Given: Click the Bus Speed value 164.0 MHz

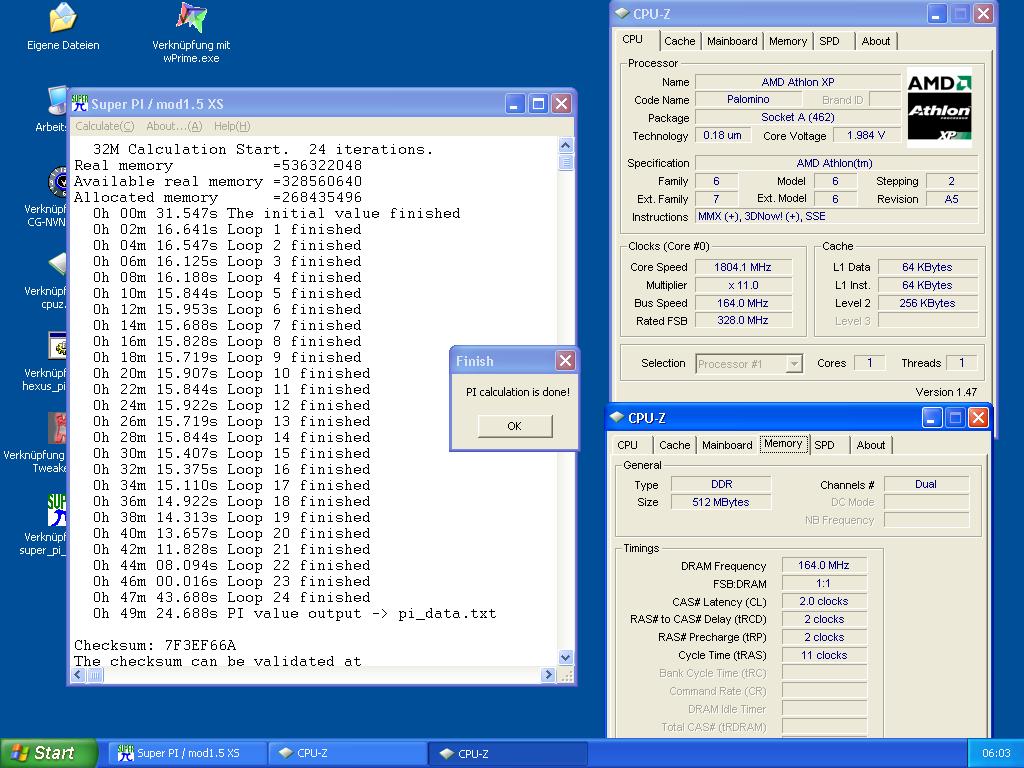Looking at the screenshot, I should click(x=743, y=303).
